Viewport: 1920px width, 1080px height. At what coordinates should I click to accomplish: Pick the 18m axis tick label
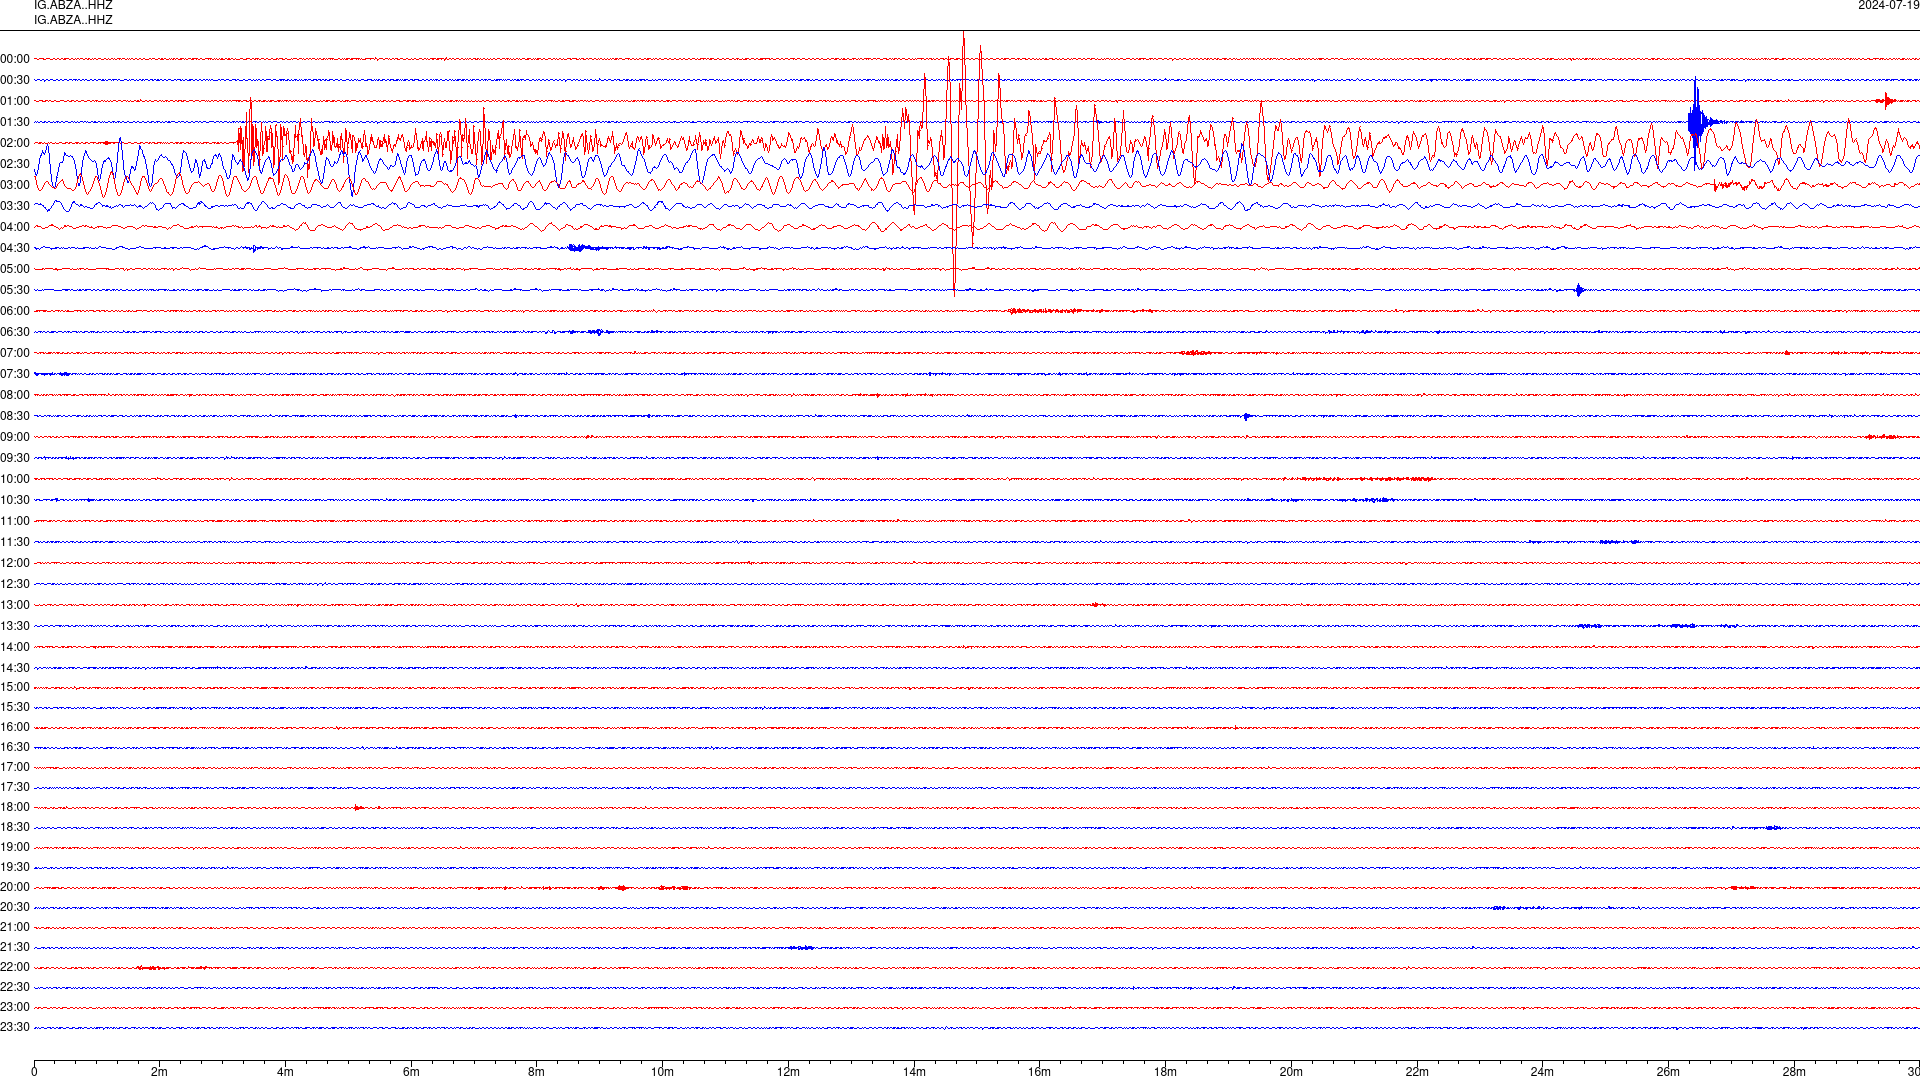point(1165,1072)
